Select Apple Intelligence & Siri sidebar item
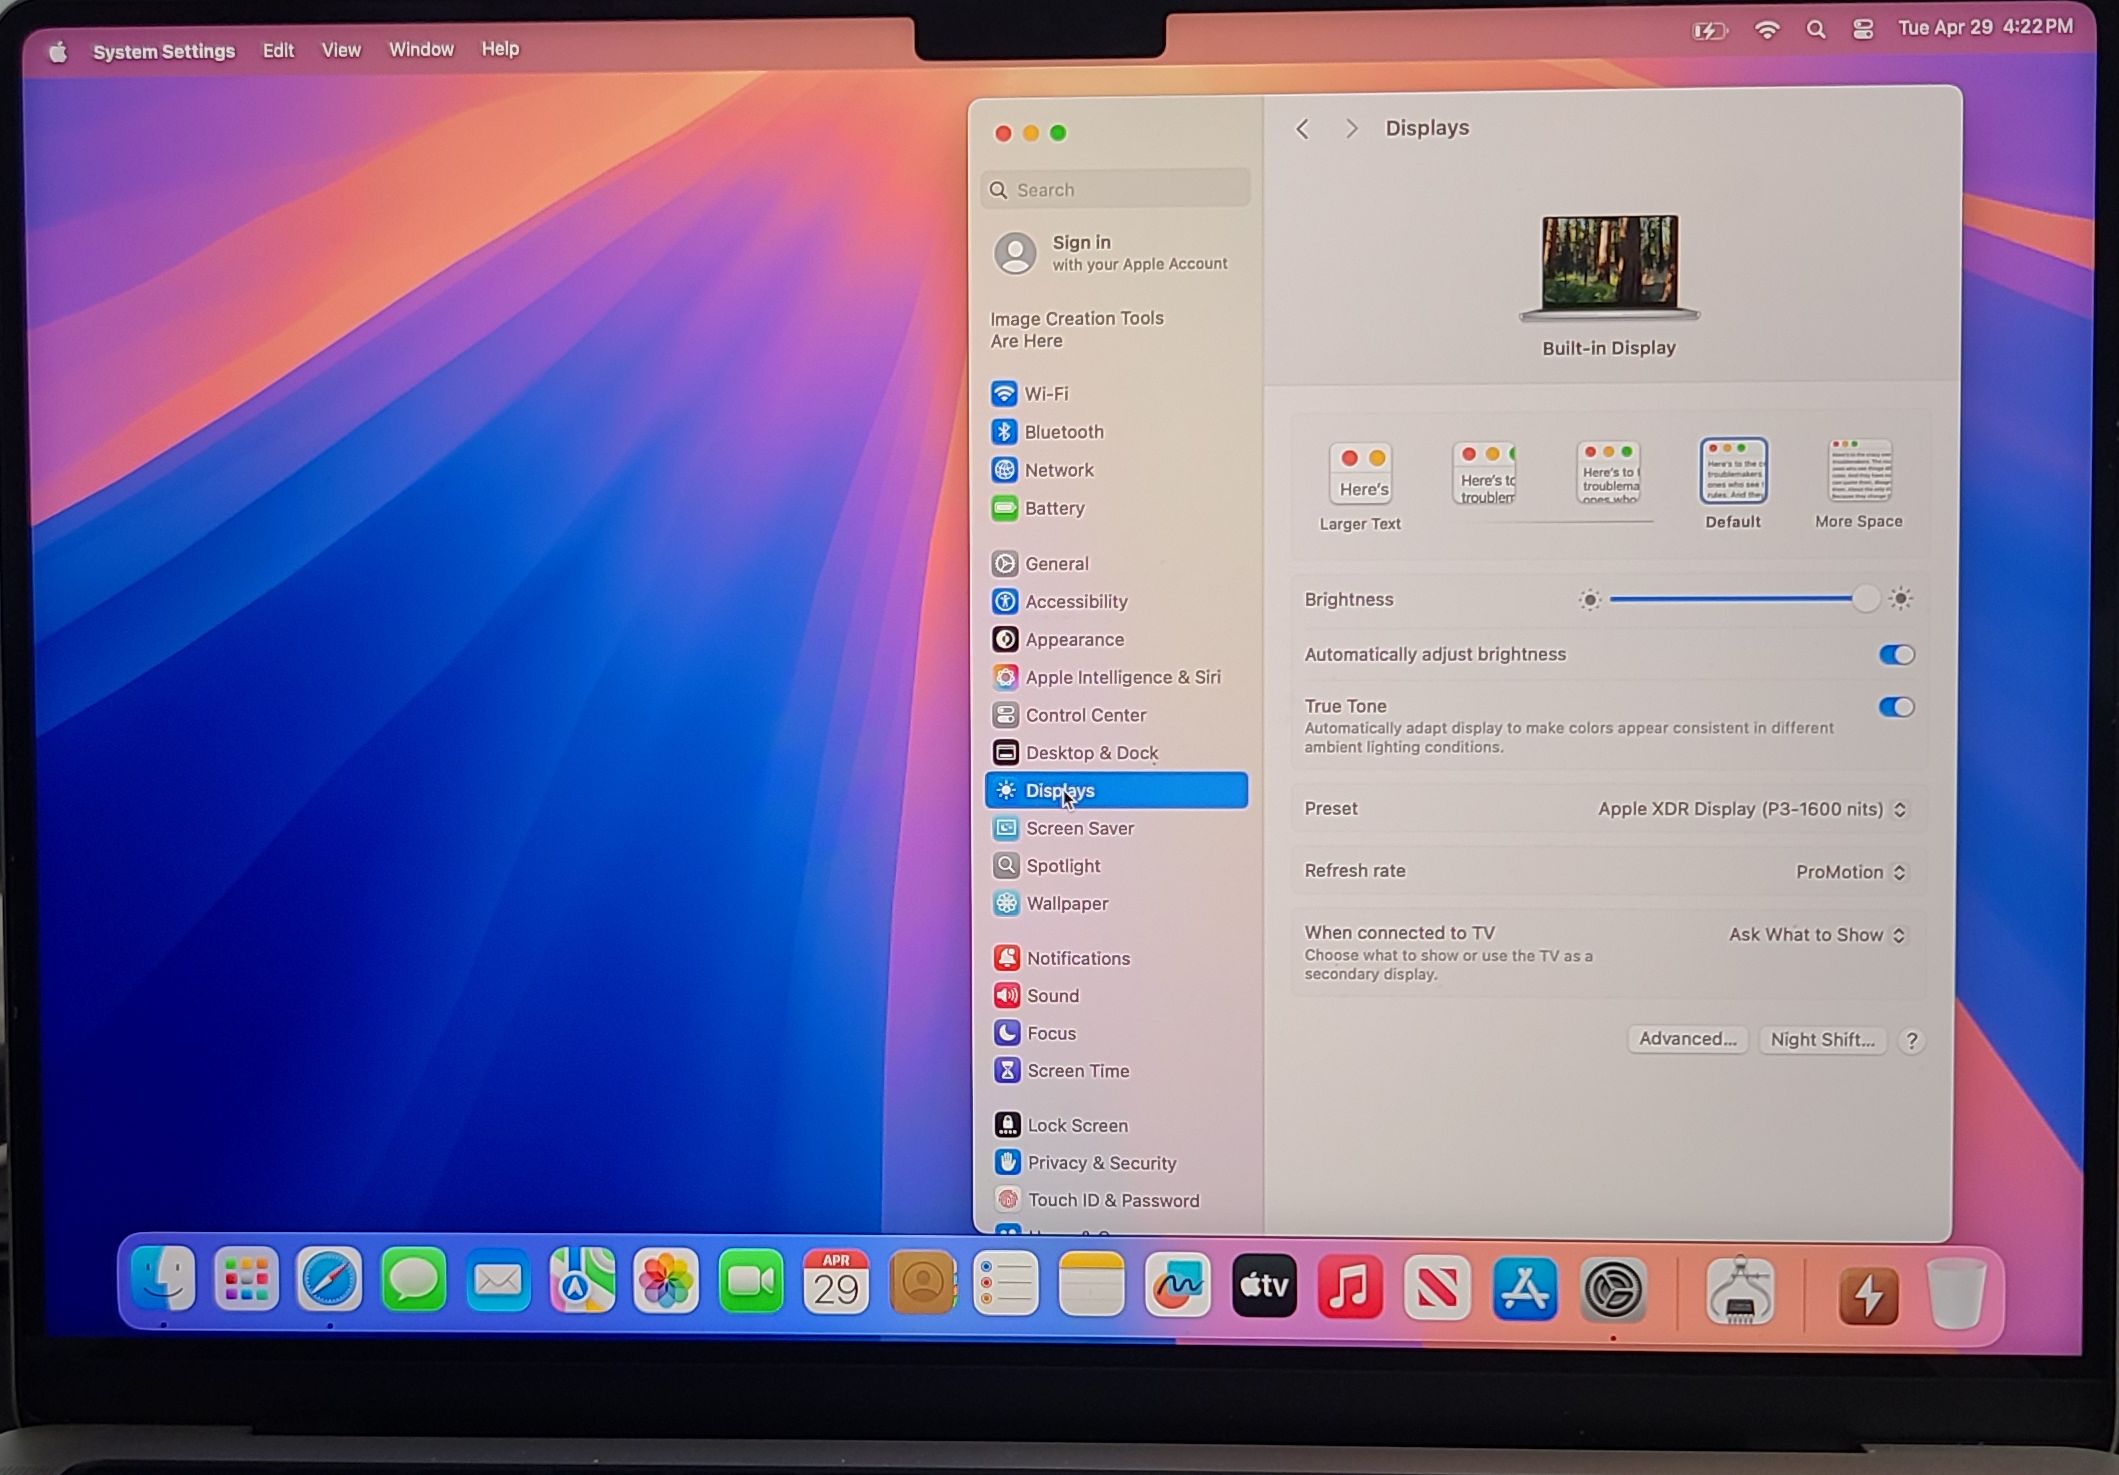This screenshot has width=2119, height=1475. [x=1122, y=678]
